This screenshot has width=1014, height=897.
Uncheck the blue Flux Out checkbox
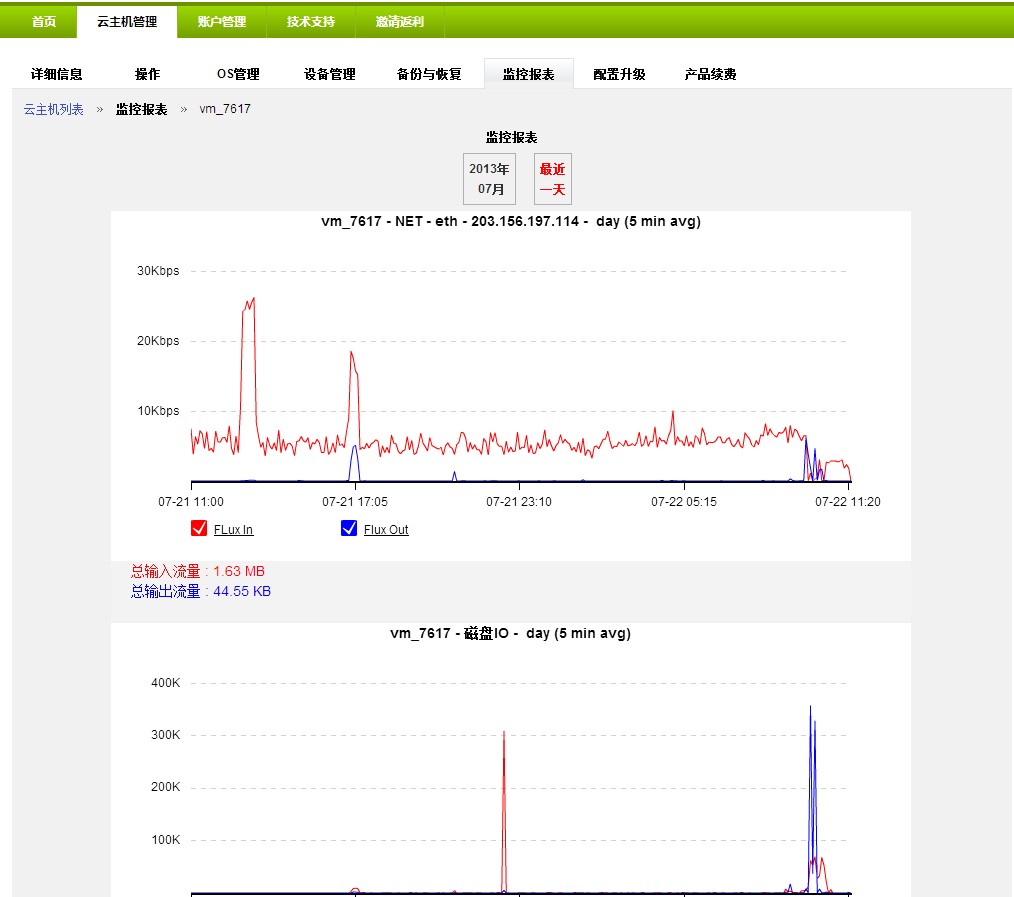[349, 528]
